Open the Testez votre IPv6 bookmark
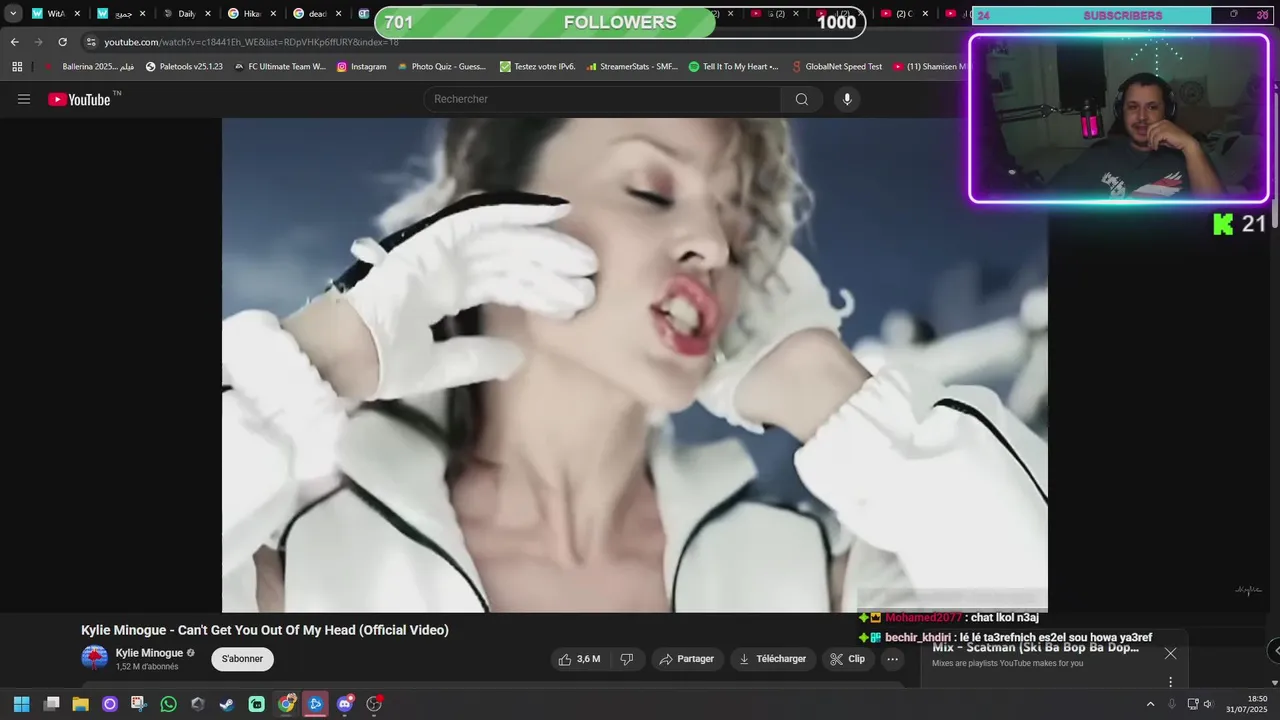The width and height of the screenshot is (1280, 720). click(537, 67)
